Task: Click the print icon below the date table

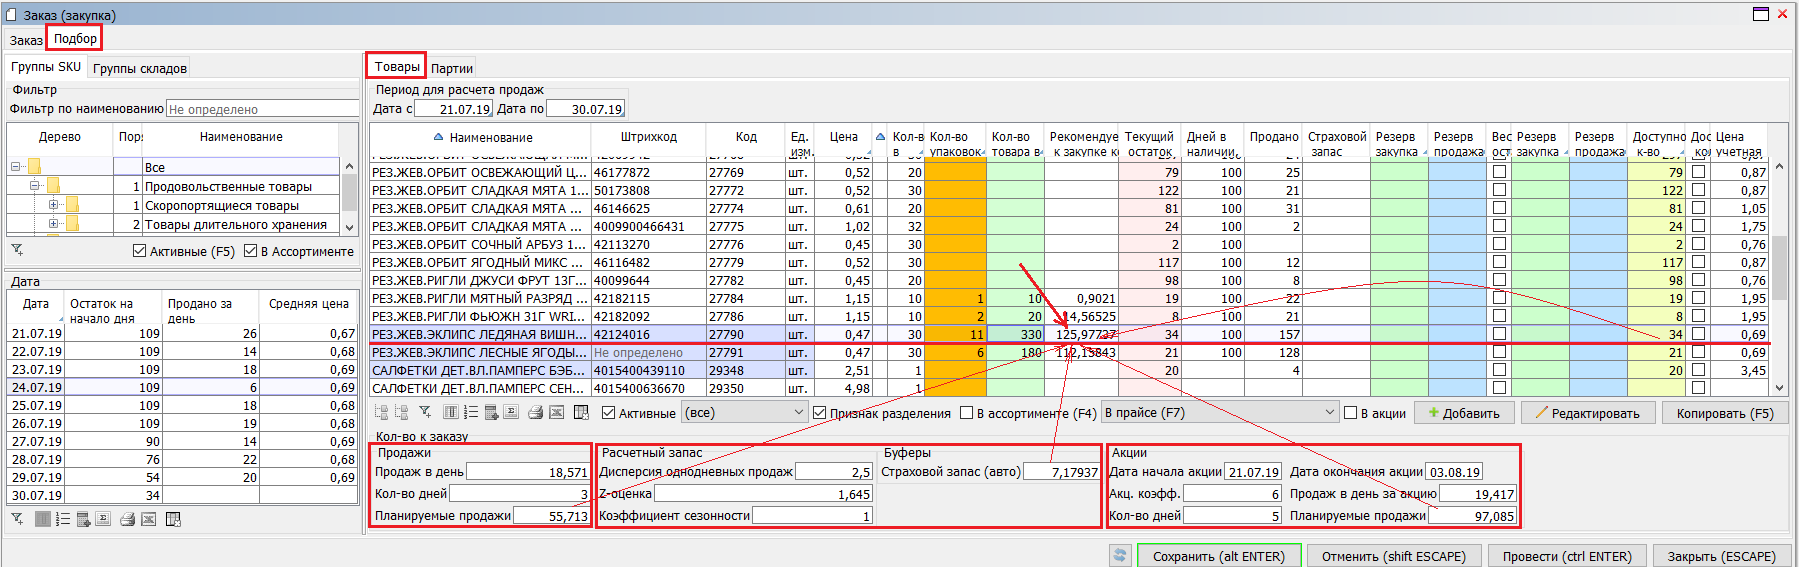Action: point(127,519)
